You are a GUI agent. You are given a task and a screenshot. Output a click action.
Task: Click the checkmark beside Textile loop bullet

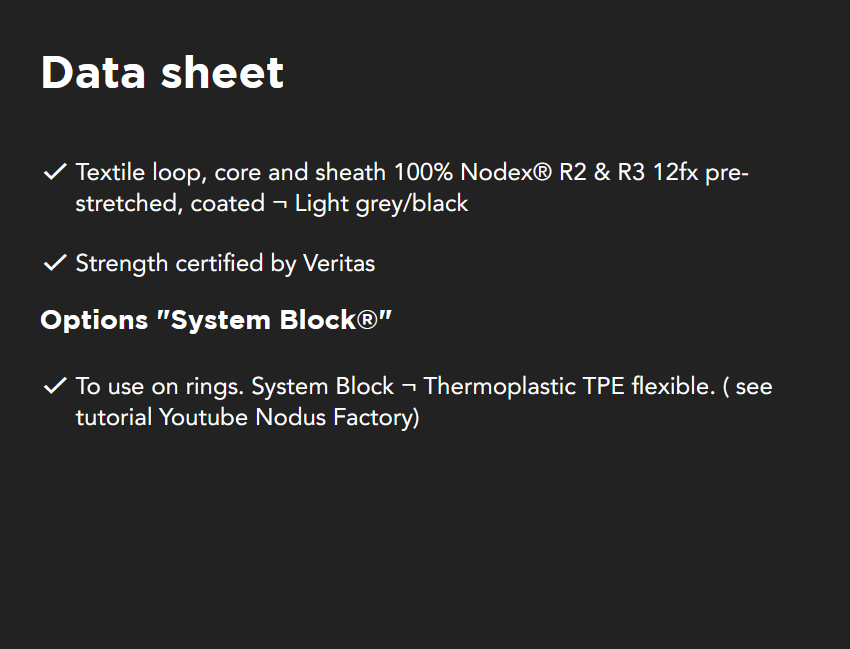point(54,173)
